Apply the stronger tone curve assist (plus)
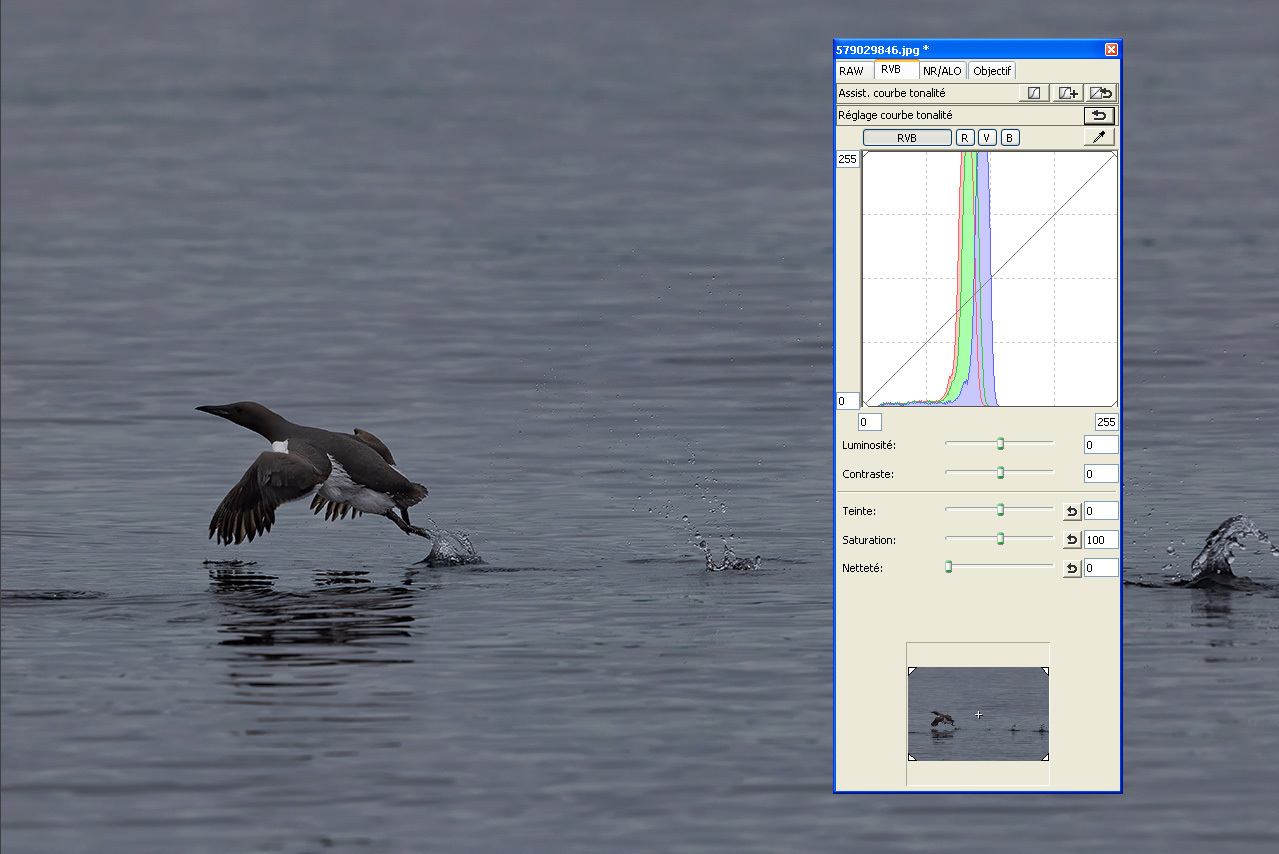Viewport: 1279px width, 854px height. click(x=1068, y=93)
